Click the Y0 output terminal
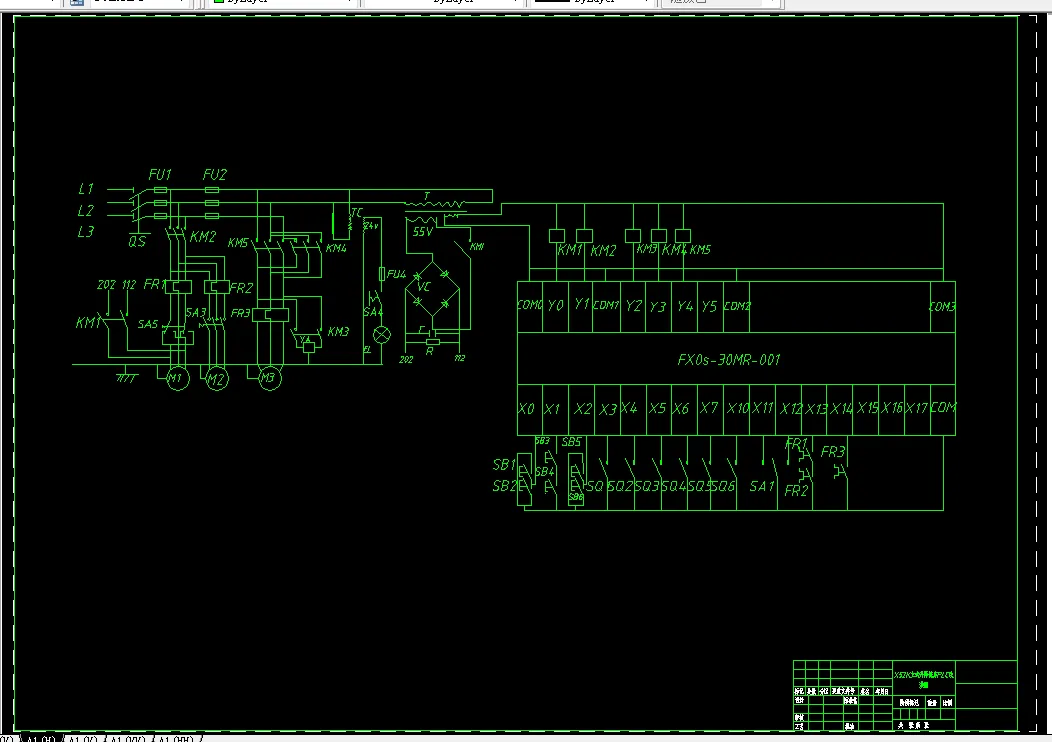 coord(555,305)
